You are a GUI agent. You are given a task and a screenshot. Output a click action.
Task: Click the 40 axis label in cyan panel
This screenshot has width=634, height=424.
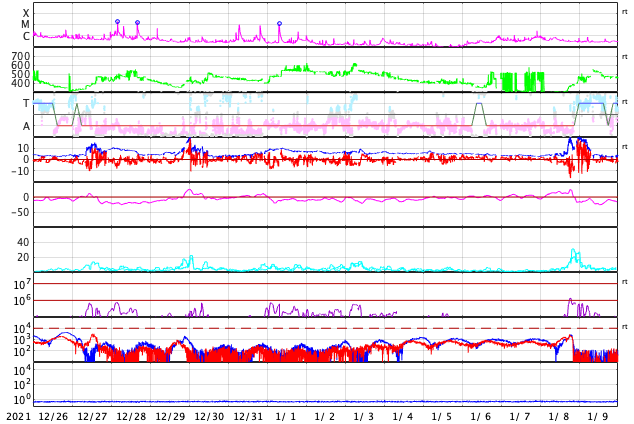23,243
